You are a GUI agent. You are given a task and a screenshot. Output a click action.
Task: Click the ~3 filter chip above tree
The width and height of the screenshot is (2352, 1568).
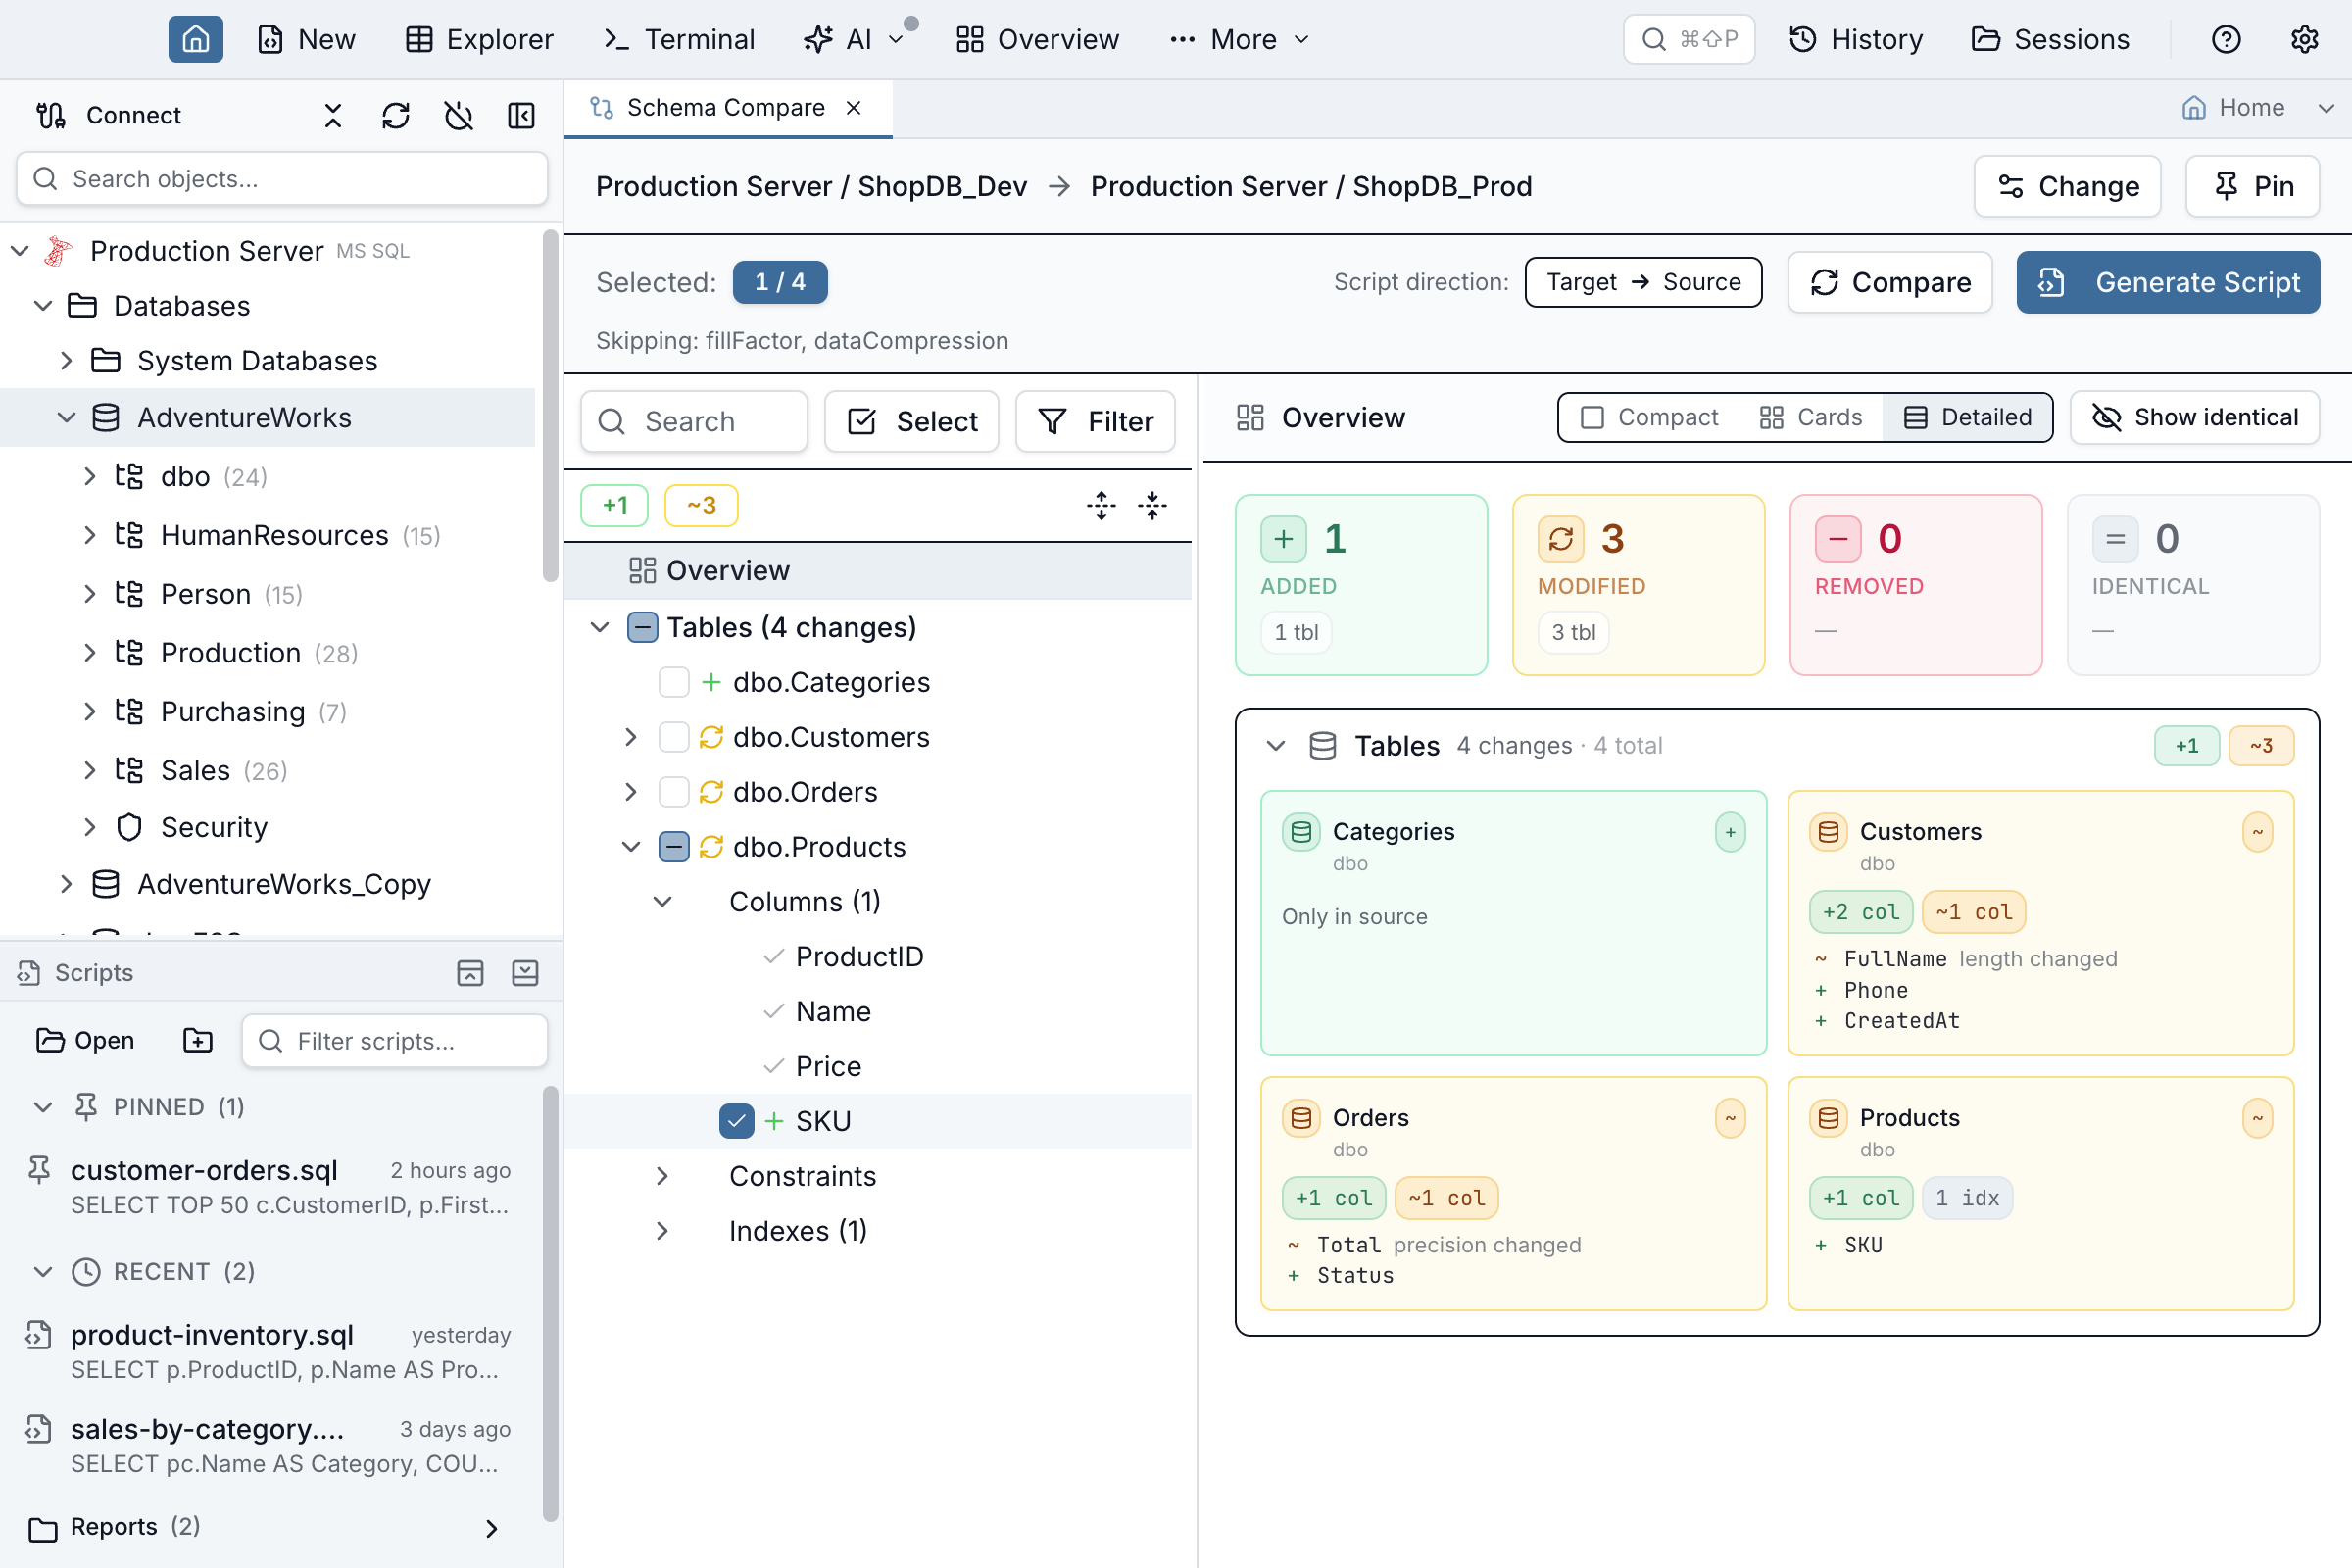(x=701, y=505)
